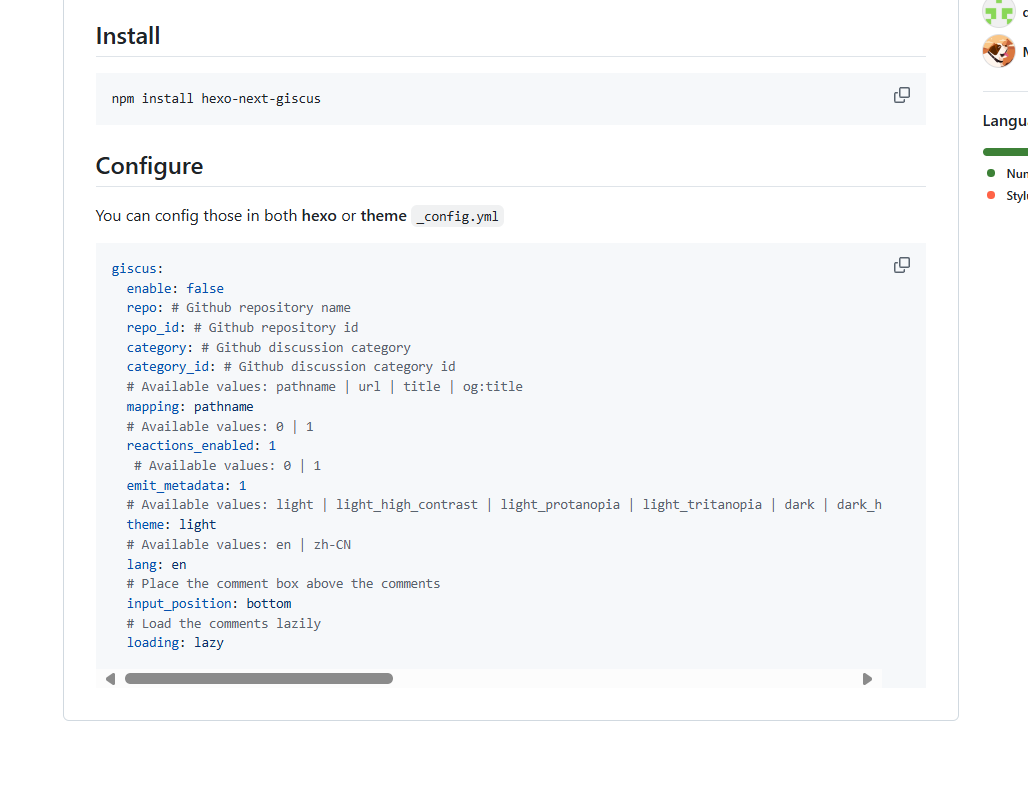Click the 'repo: # Github repository name' line
This screenshot has height=788, width=1028.
click(239, 307)
